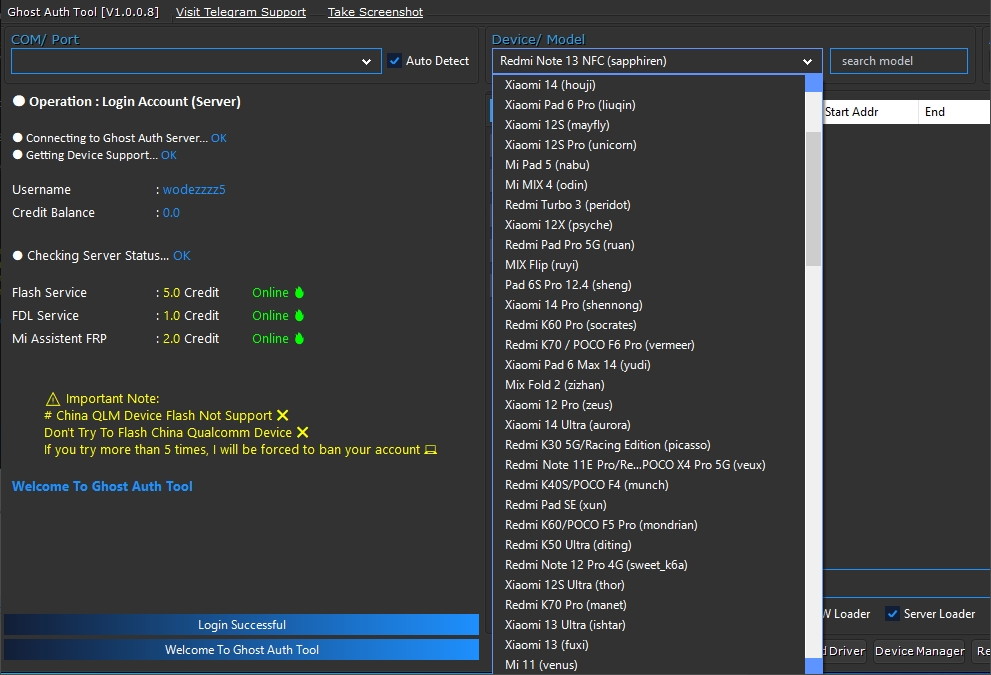Collapse the Device/ Model dropdown arrow

(x=807, y=61)
